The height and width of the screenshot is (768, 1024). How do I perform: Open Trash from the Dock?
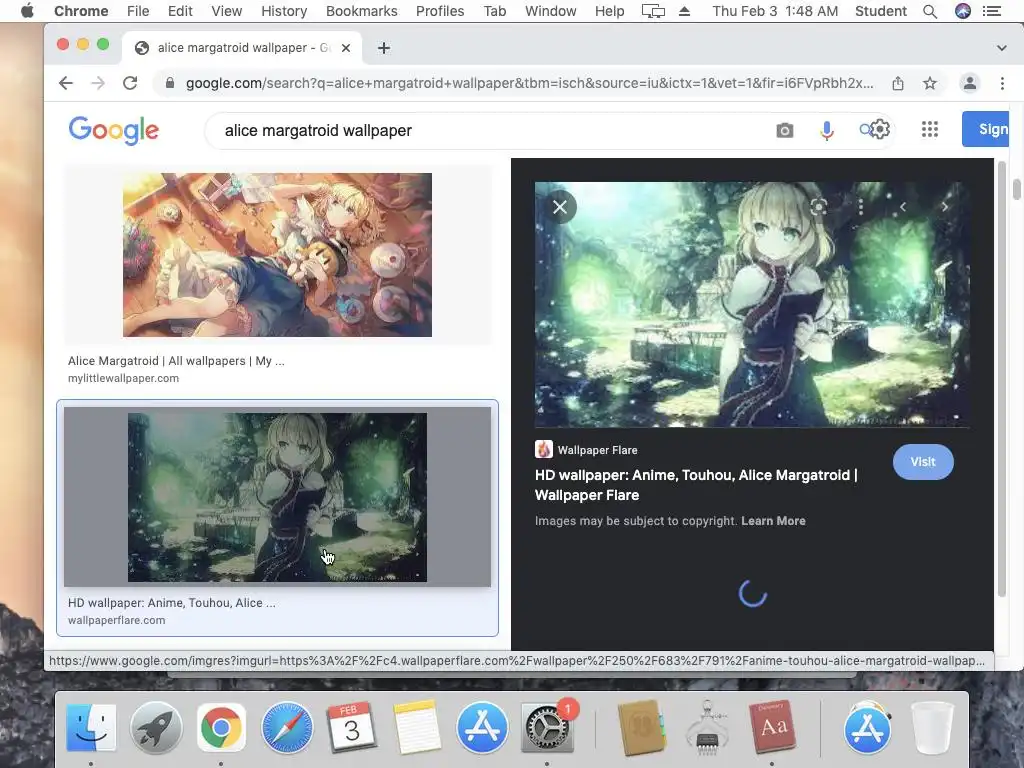[x=932, y=727]
